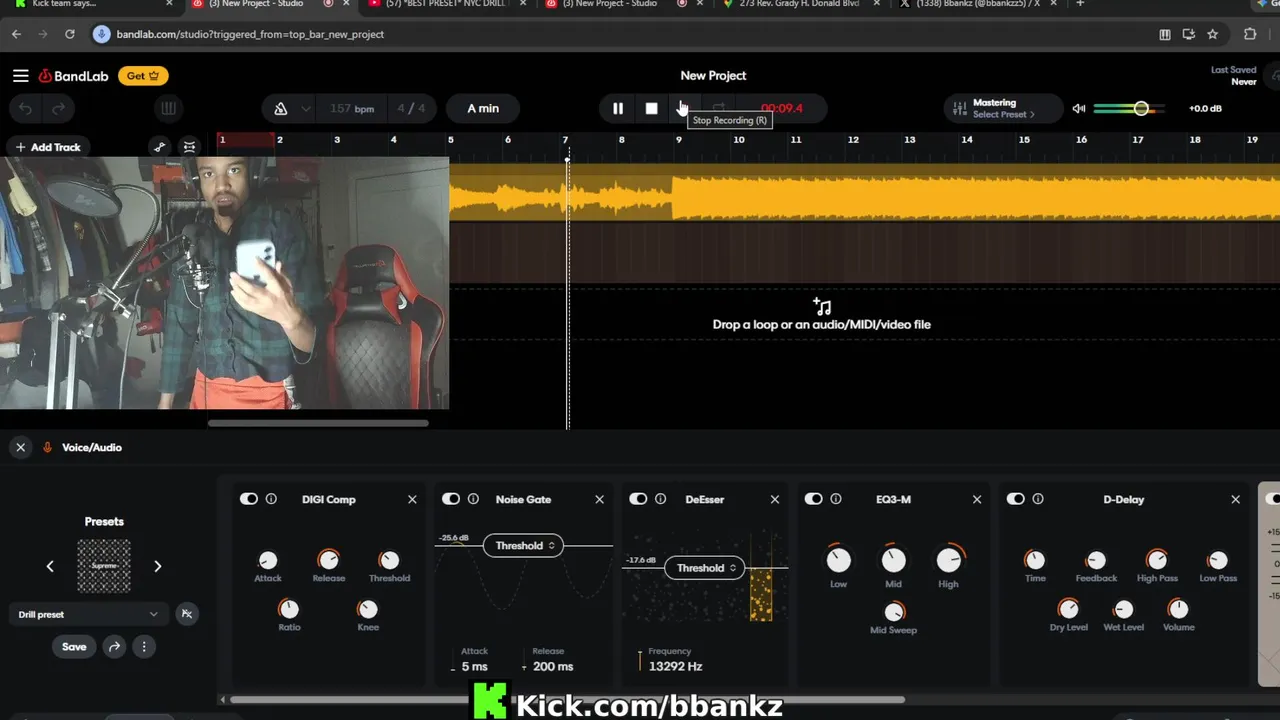Show info for Noise Gate effect

click(x=473, y=499)
